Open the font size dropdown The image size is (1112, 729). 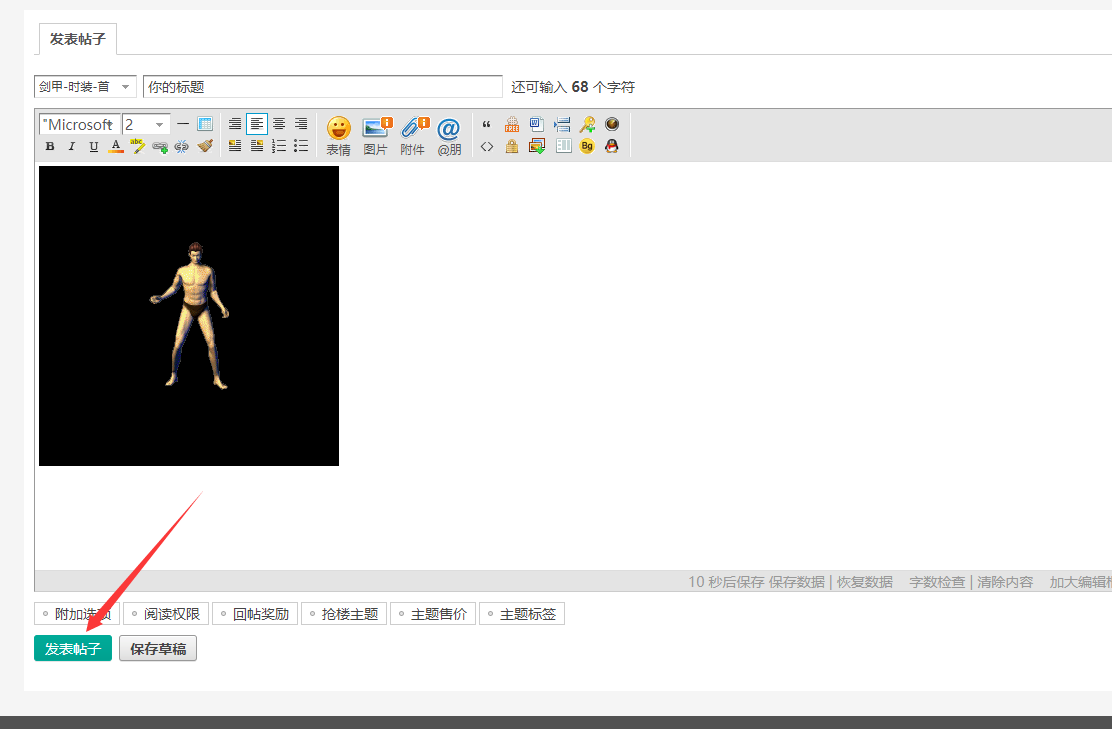click(146, 124)
